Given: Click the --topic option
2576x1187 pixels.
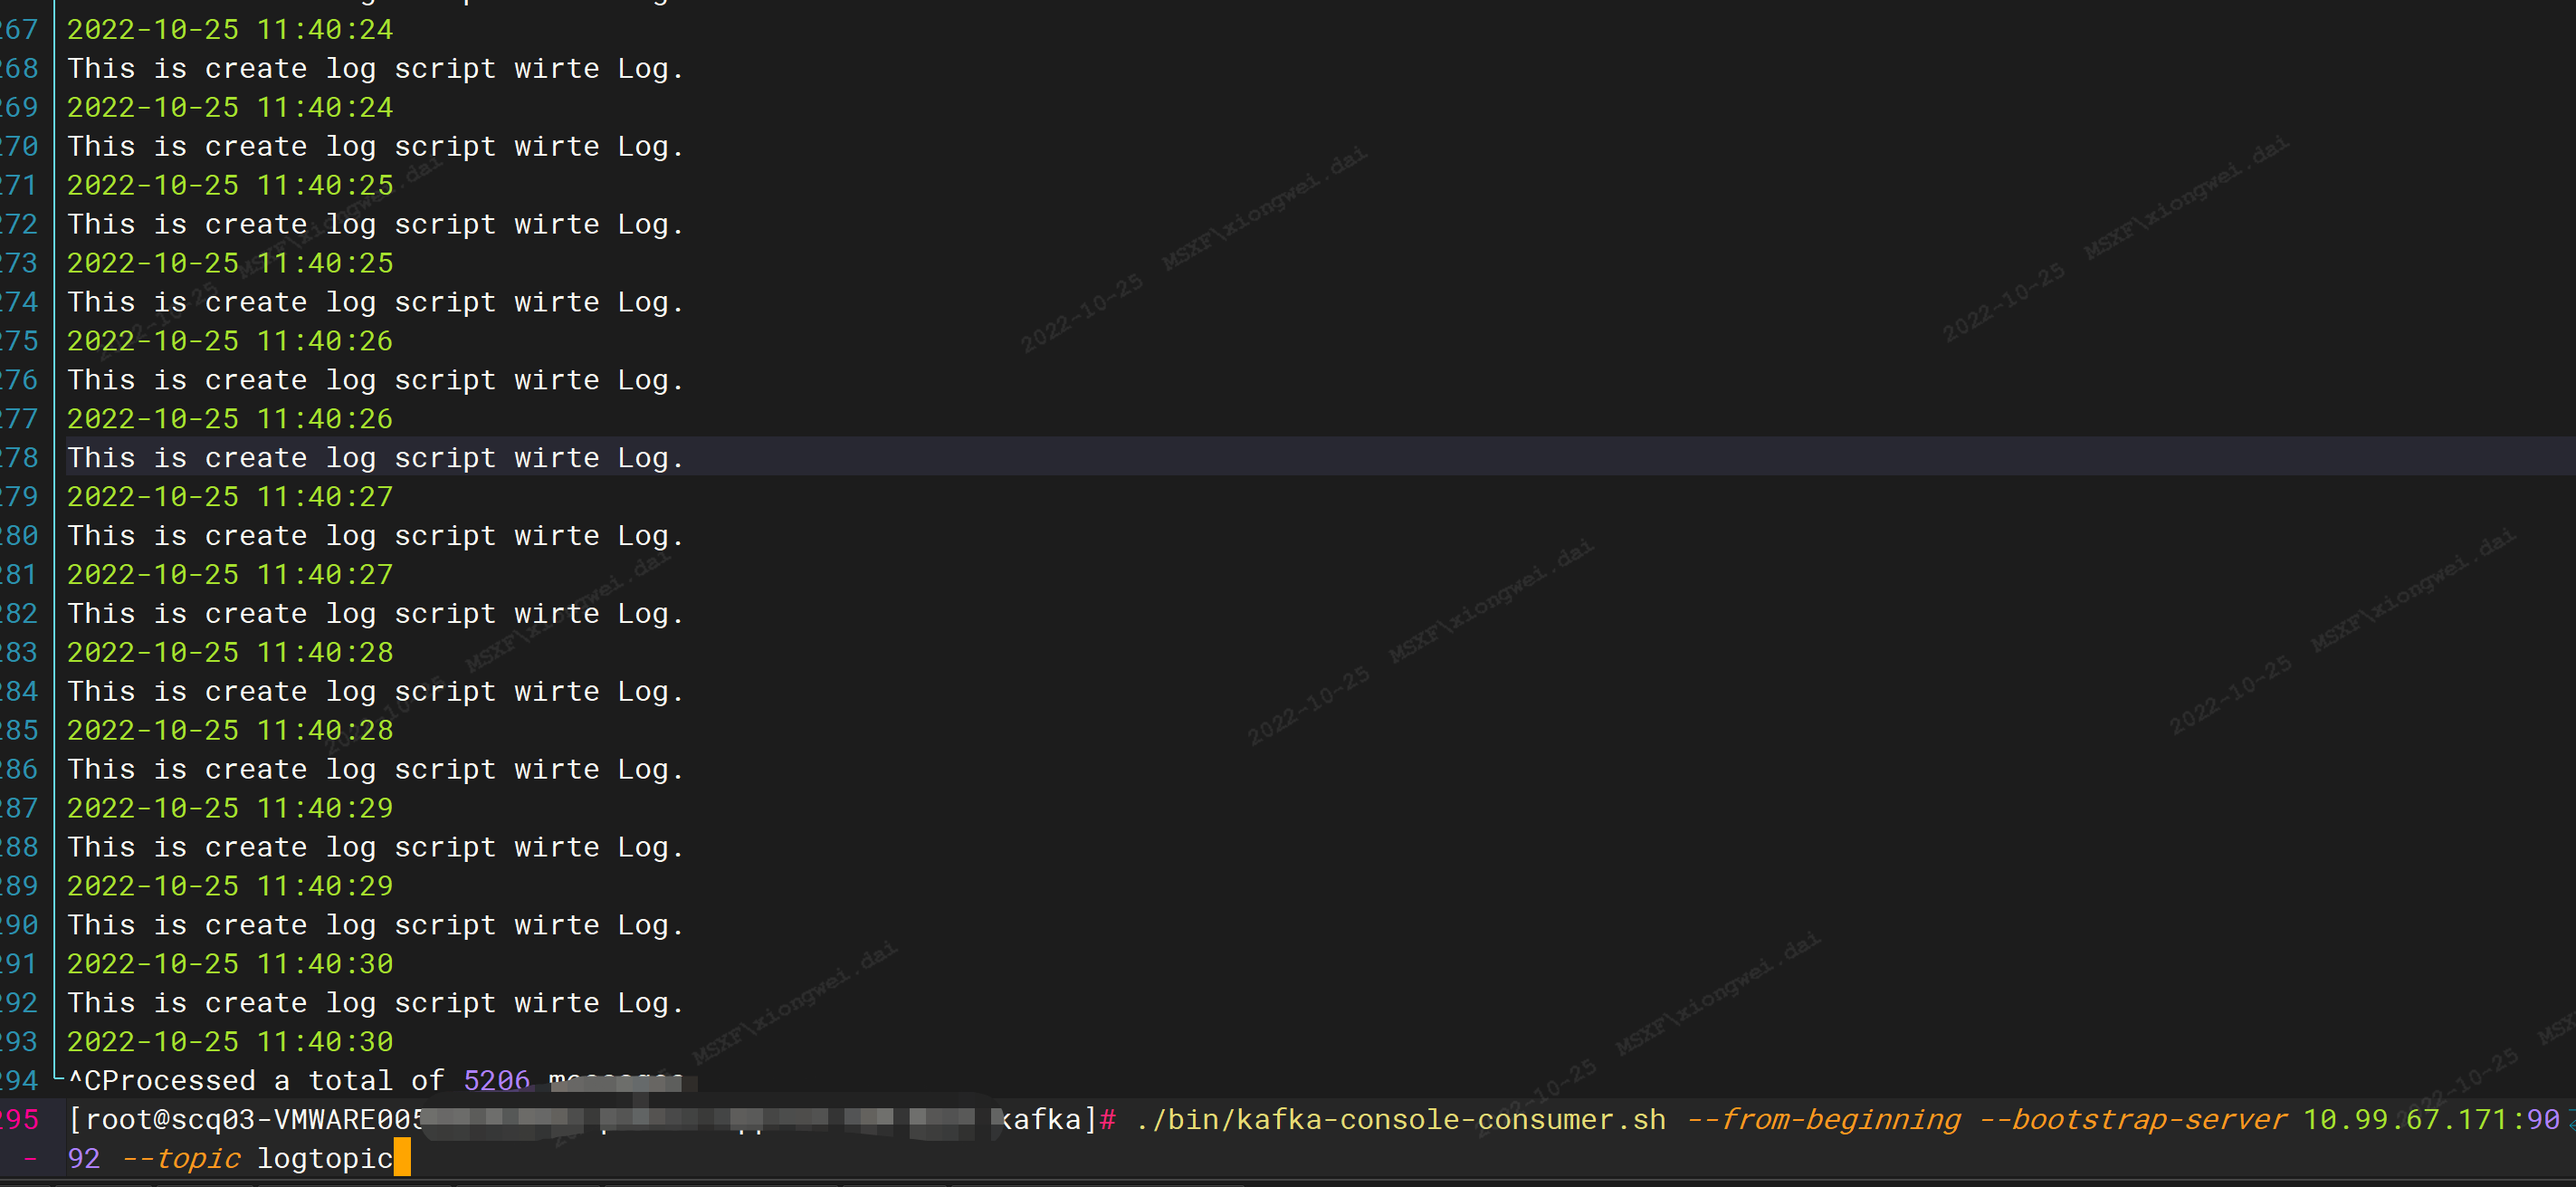Looking at the screenshot, I should (x=180, y=1159).
